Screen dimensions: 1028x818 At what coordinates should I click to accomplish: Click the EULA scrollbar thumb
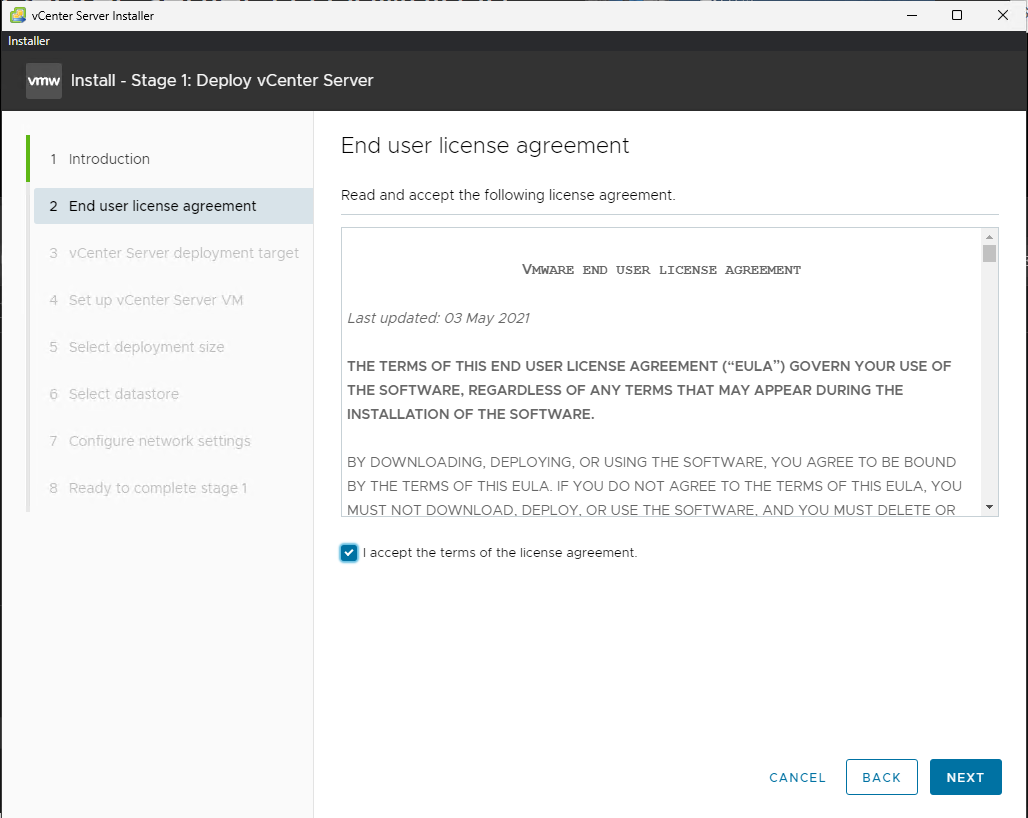pyautogui.click(x=989, y=254)
